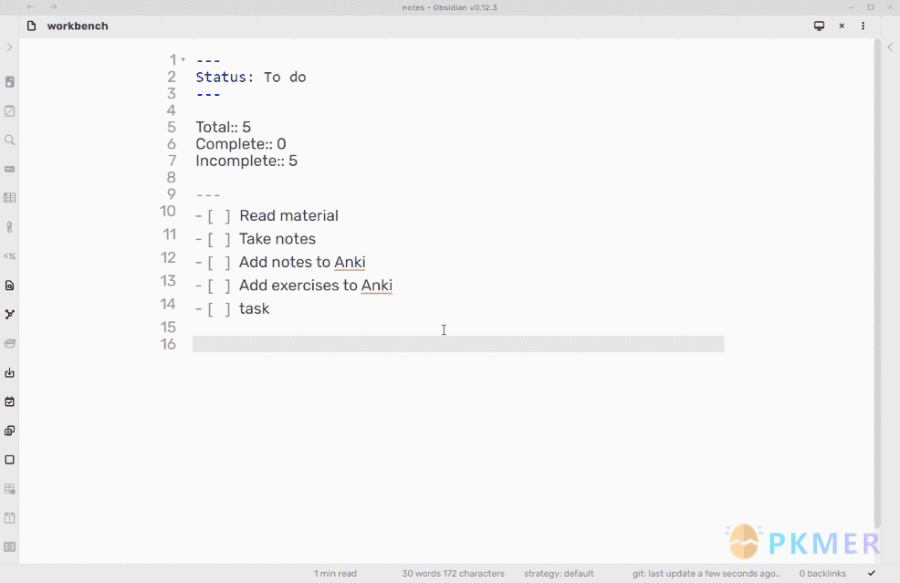
Task: Open graph view from the ribbon
Action: 10,314
